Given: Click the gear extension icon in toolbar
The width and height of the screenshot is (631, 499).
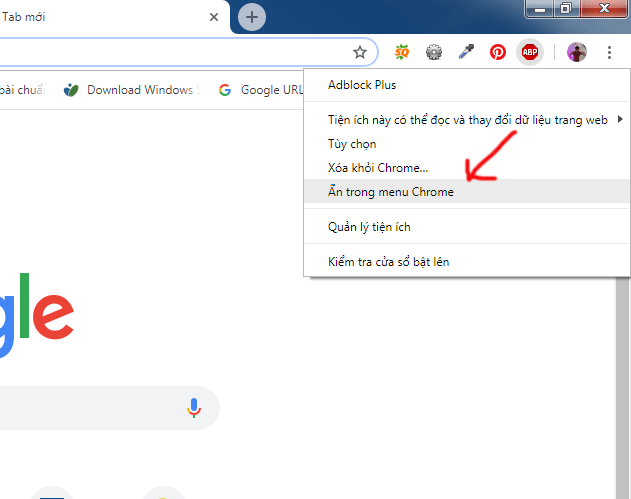Looking at the screenshot, I should (x=434, y=52).
